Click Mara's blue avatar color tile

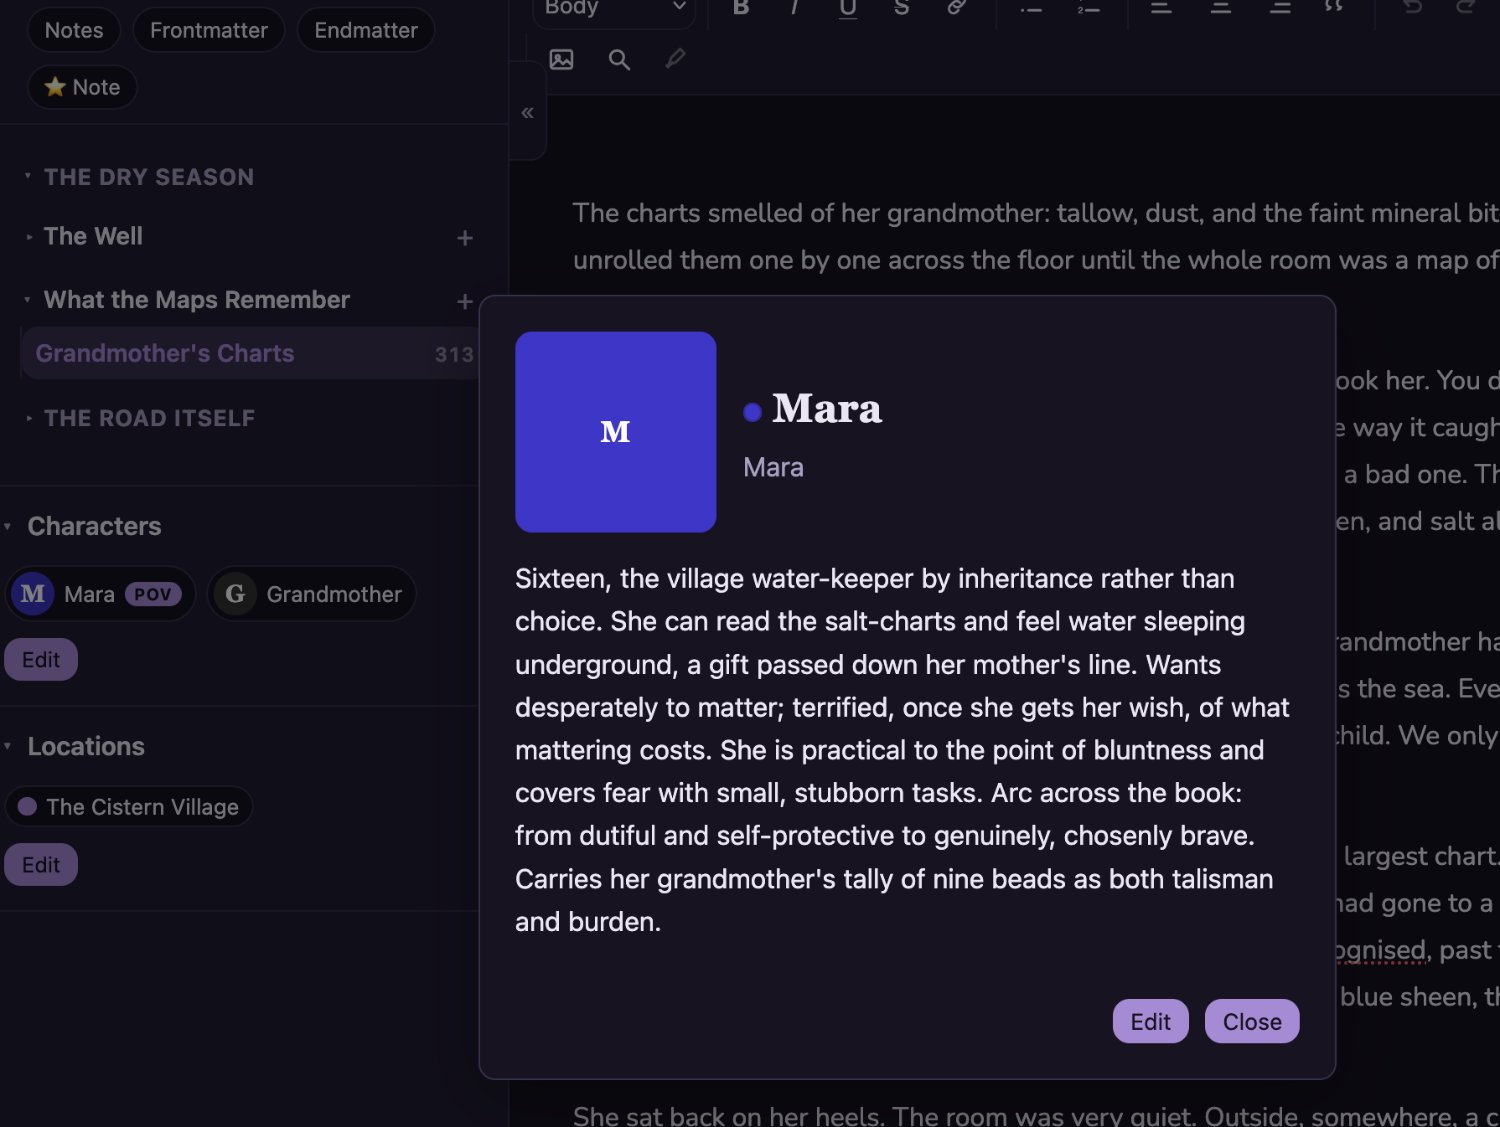coord(616,432)
